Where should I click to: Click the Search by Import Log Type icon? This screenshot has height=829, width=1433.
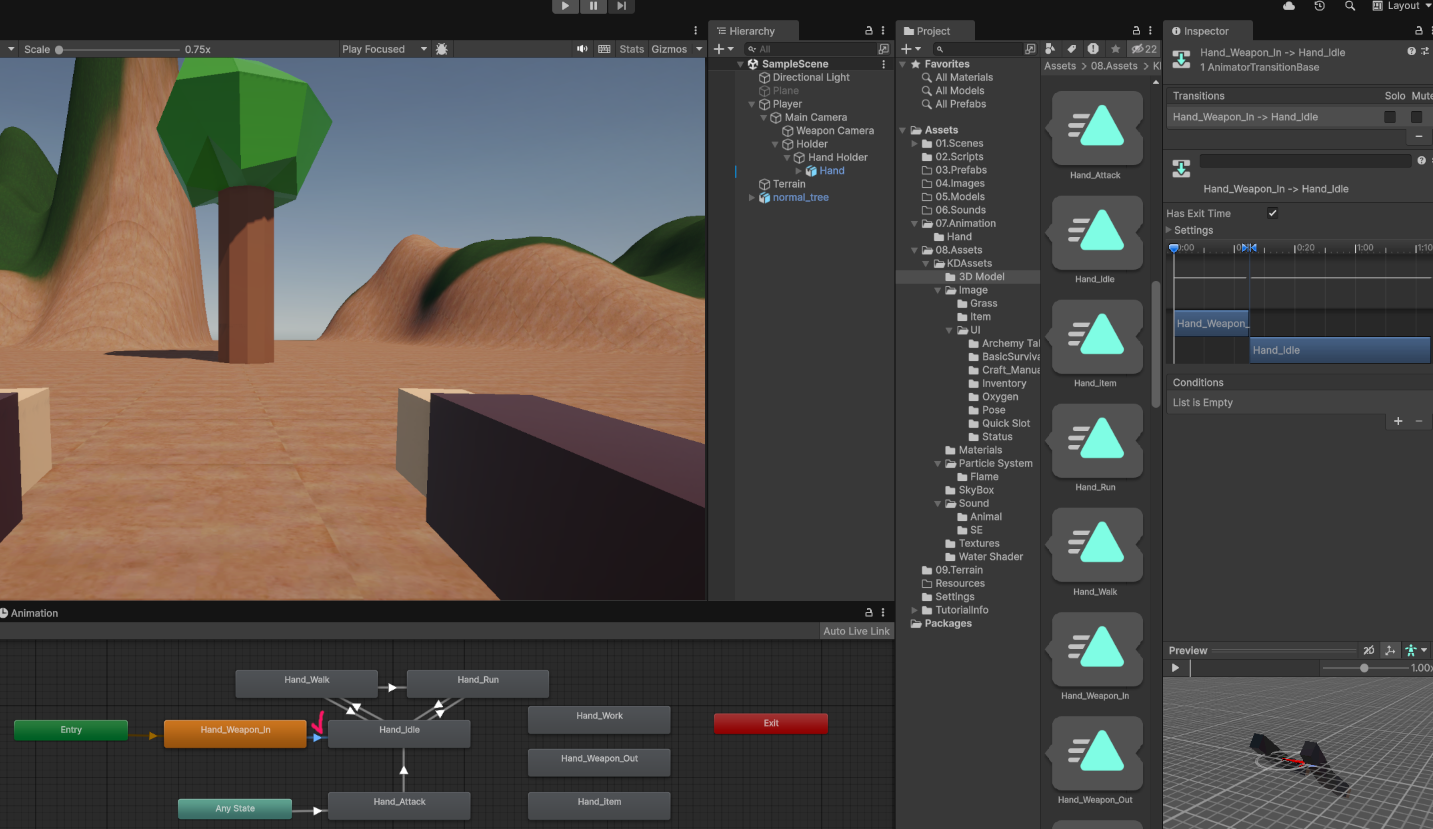pyautogui.click(x=1093, y=49)
